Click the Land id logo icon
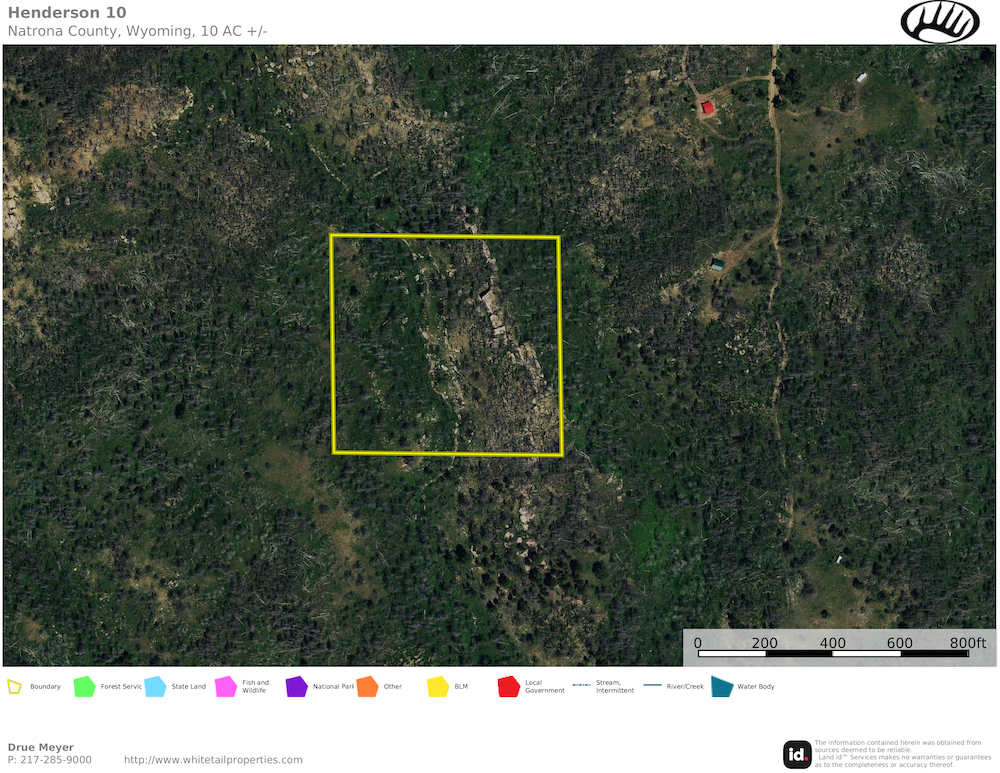Screen dimensions: 1000x773 (x=797, y=754)
